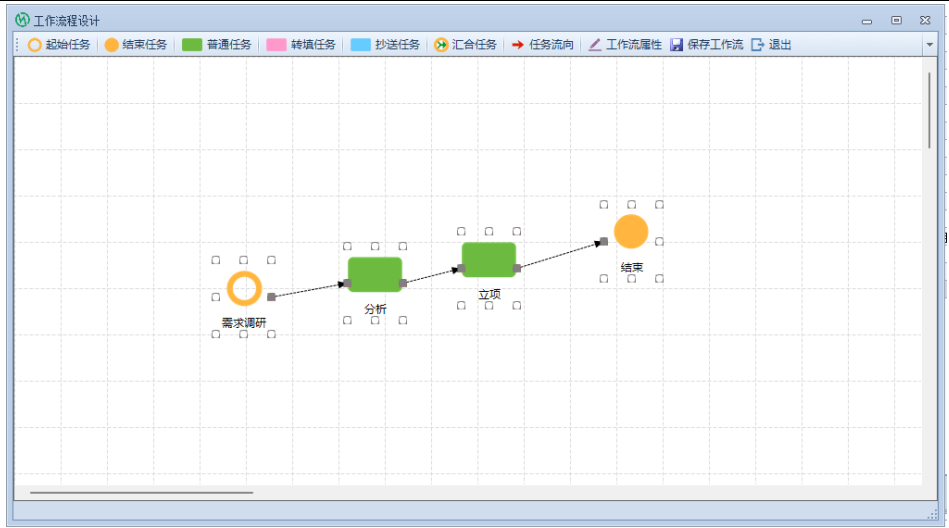Click the horizontal scrollbar at canvas bottom

click(141, 492)
